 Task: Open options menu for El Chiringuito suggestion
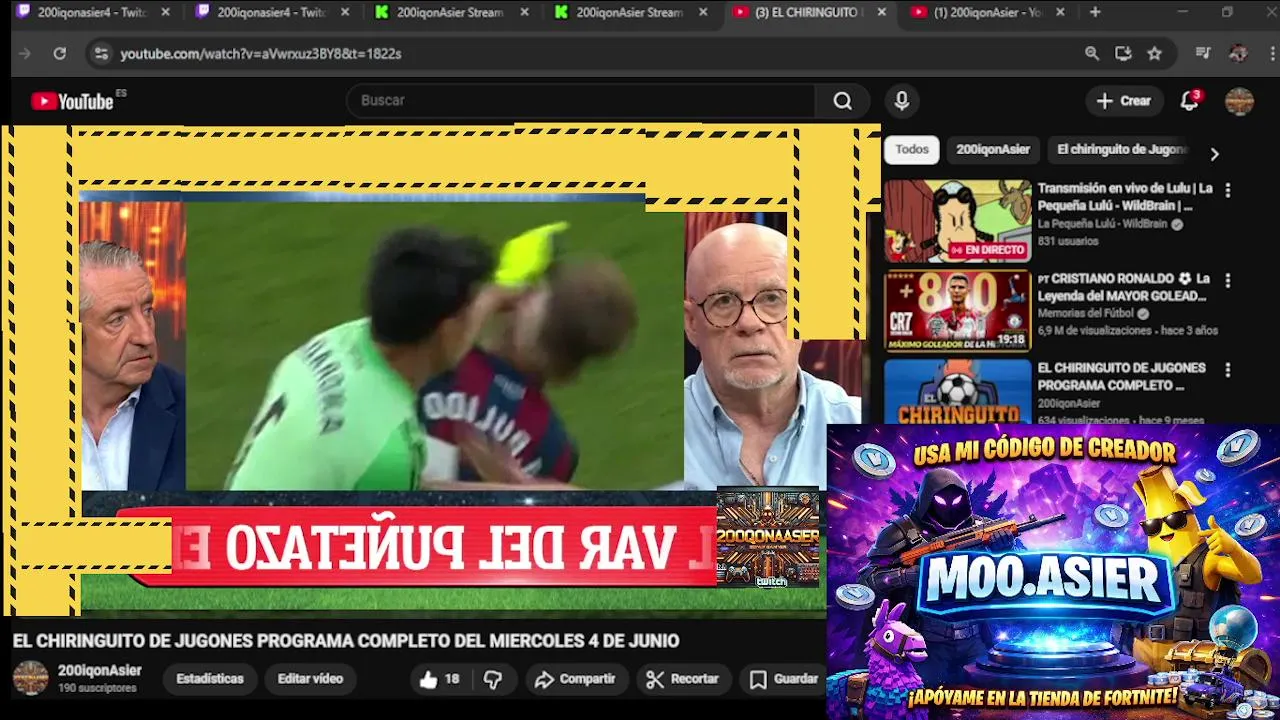coord(1228,370)
